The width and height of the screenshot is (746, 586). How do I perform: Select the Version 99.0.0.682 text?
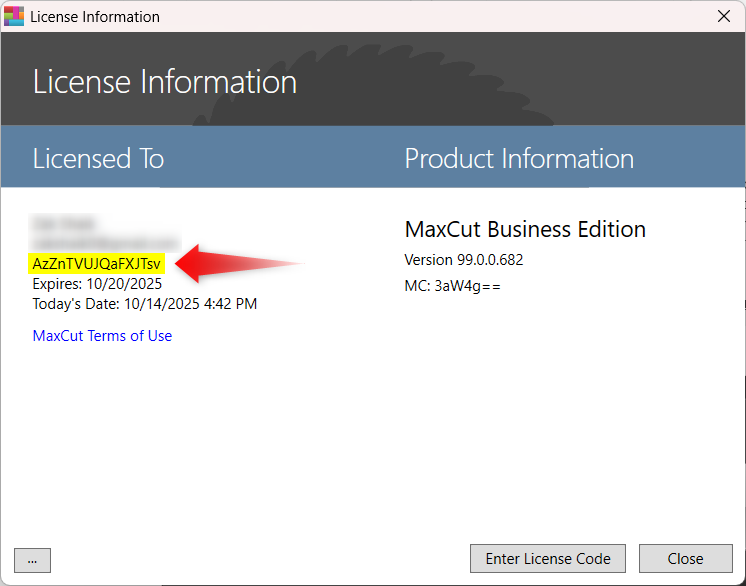(463, 260)
